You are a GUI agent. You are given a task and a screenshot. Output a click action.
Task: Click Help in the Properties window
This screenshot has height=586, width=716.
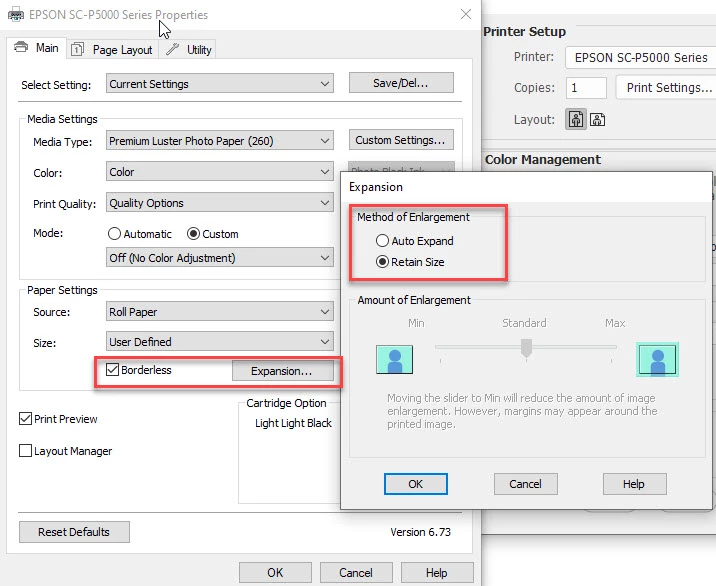coord(437,572)
